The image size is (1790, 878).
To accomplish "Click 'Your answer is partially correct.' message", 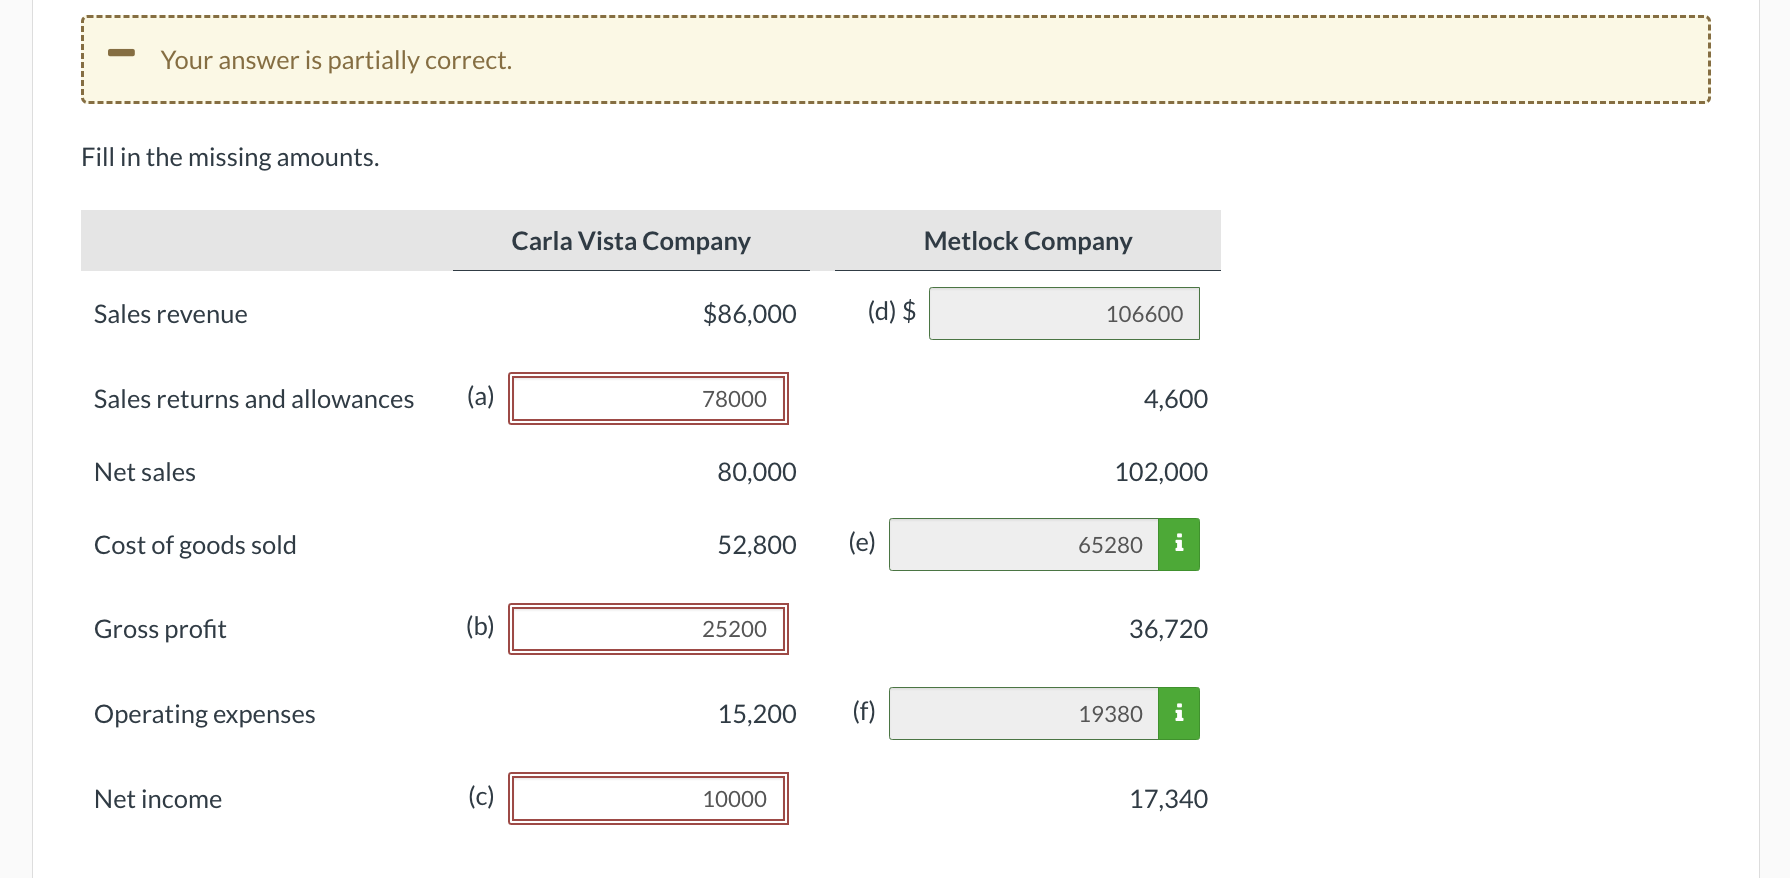I will tap(336, 60).
